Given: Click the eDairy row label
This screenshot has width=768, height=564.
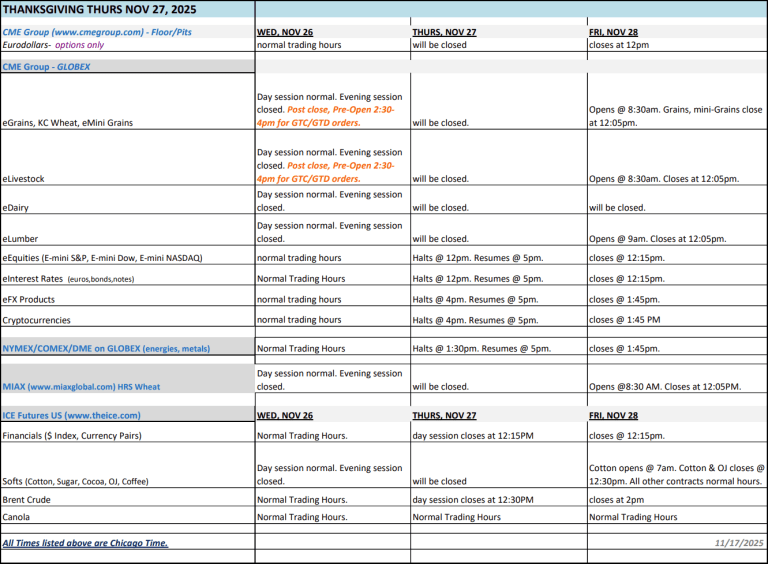Looking at the screenshot, I should pyautogui.click(x=17, y=208).
